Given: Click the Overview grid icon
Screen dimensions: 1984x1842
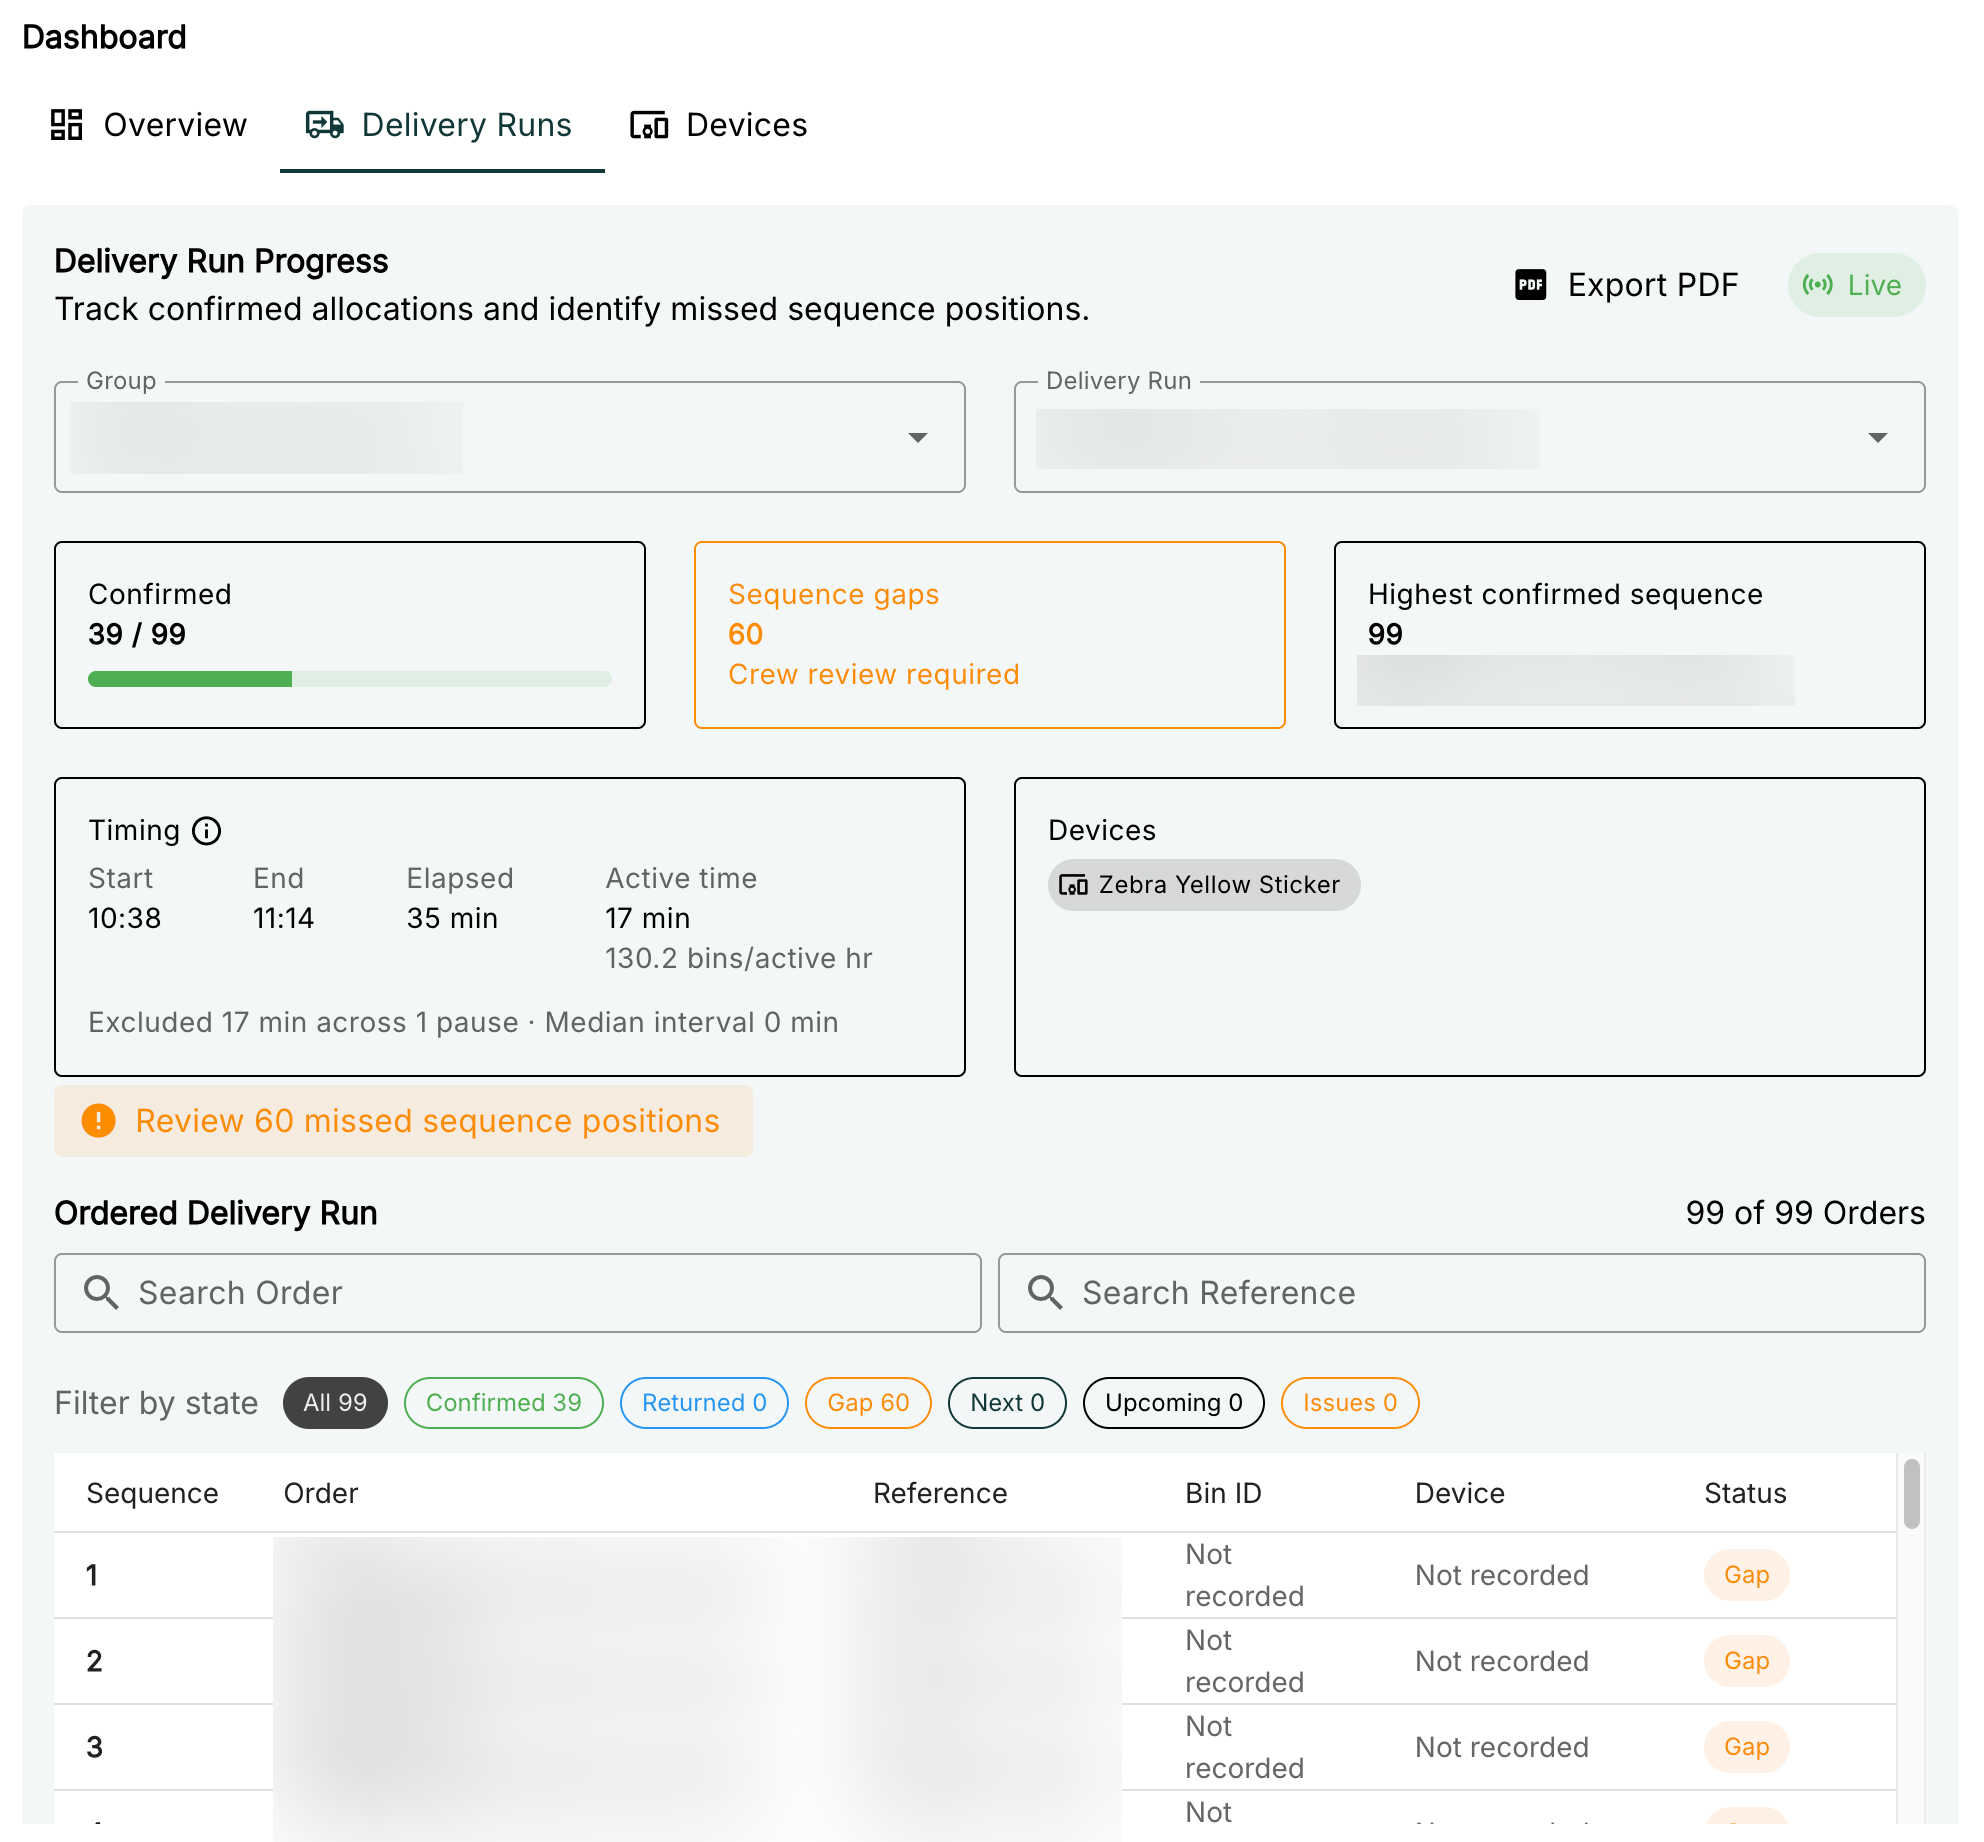Looking at the screenshot, I should point(67,125).
